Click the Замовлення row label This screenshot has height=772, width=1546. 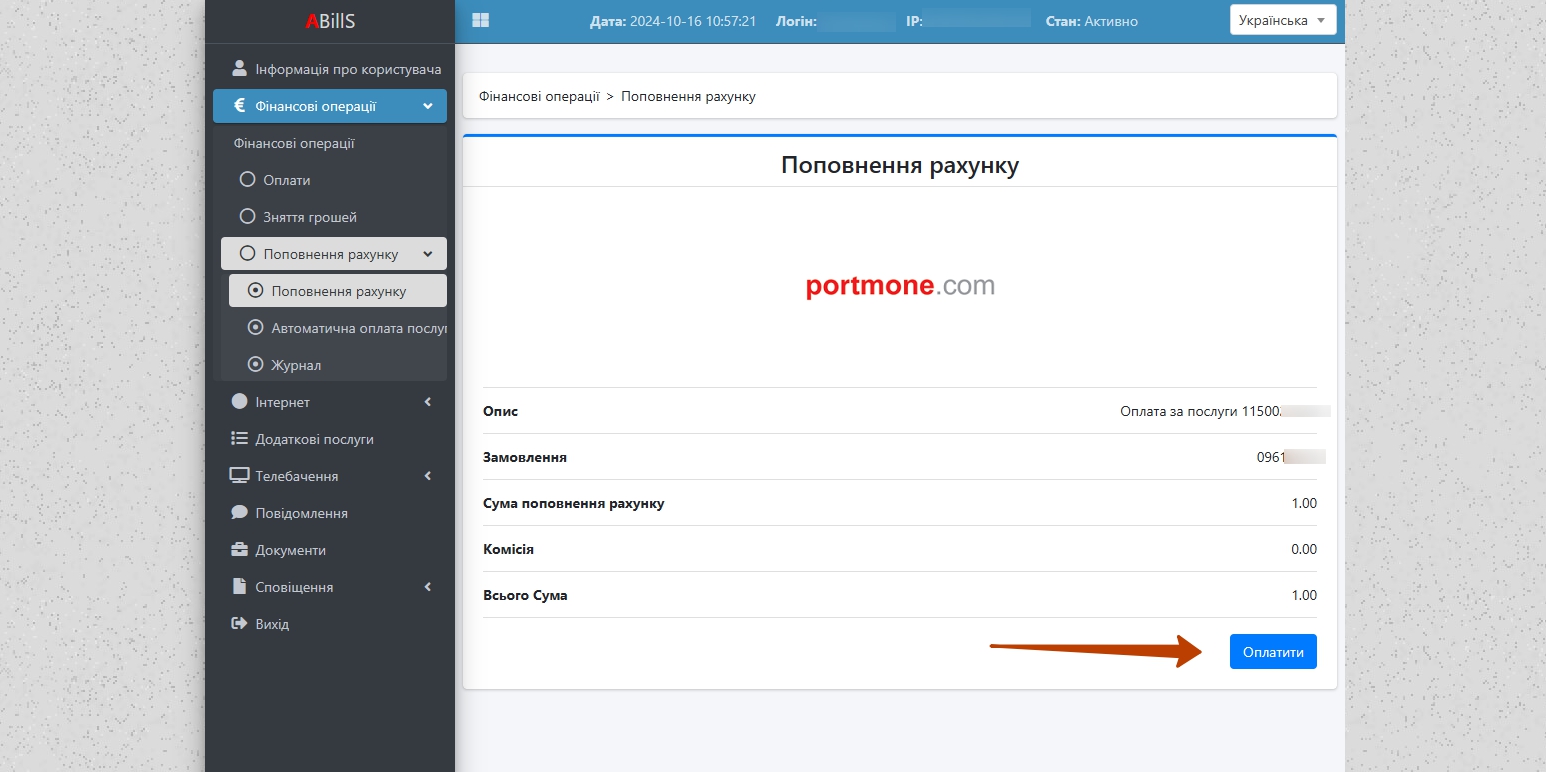(x=525, y=457)
